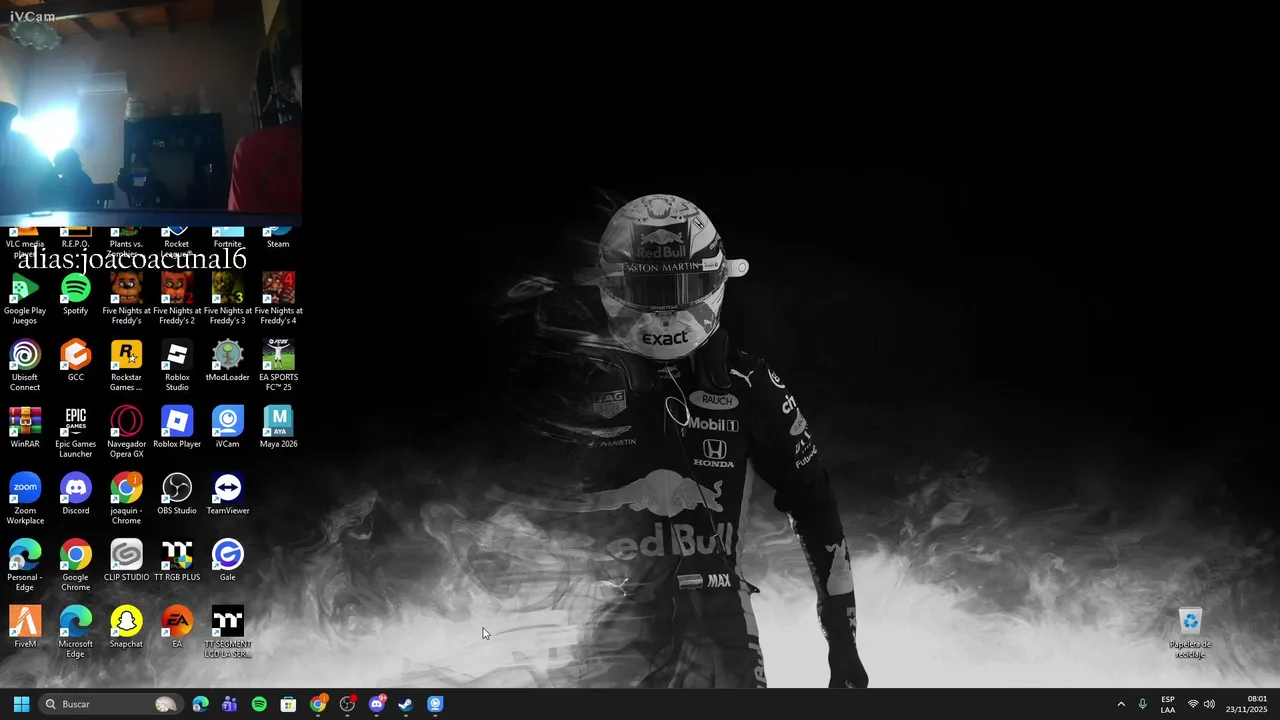
Task: Select the TeamViewer desktop icon
Action: pyautogui.click(x=227, y=494)
